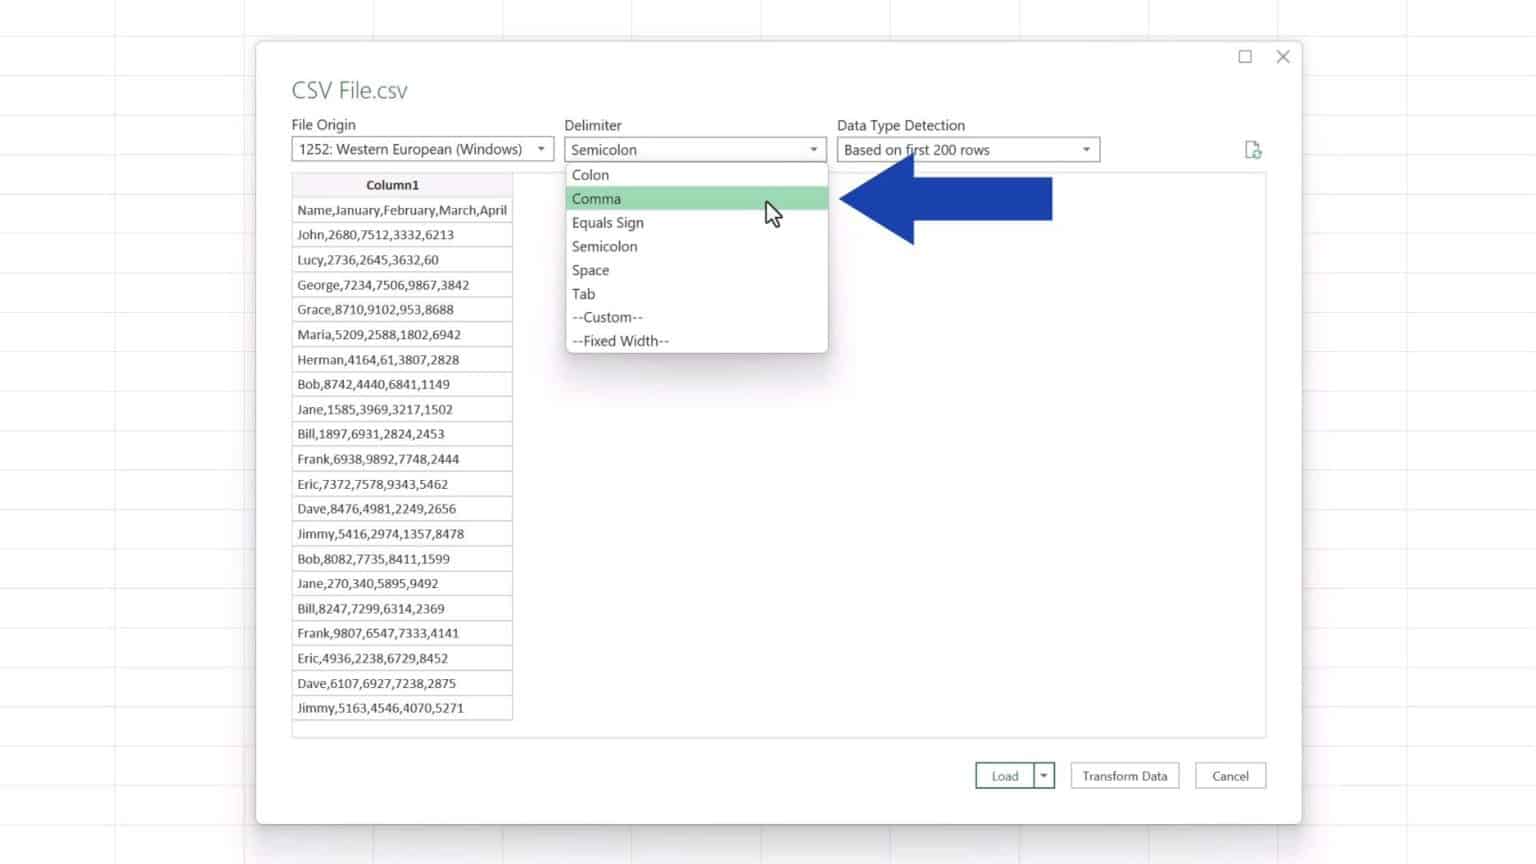Cancel the CSV import dialog
This screenshot has width=1536, height=864.
click(x=1230, y=775)
